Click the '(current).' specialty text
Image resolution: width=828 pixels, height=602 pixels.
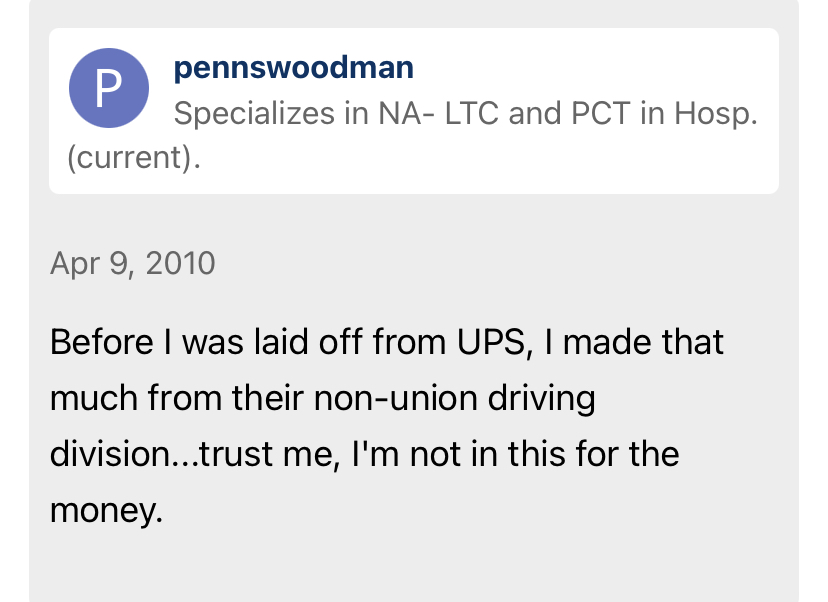(x=134, y=157)
